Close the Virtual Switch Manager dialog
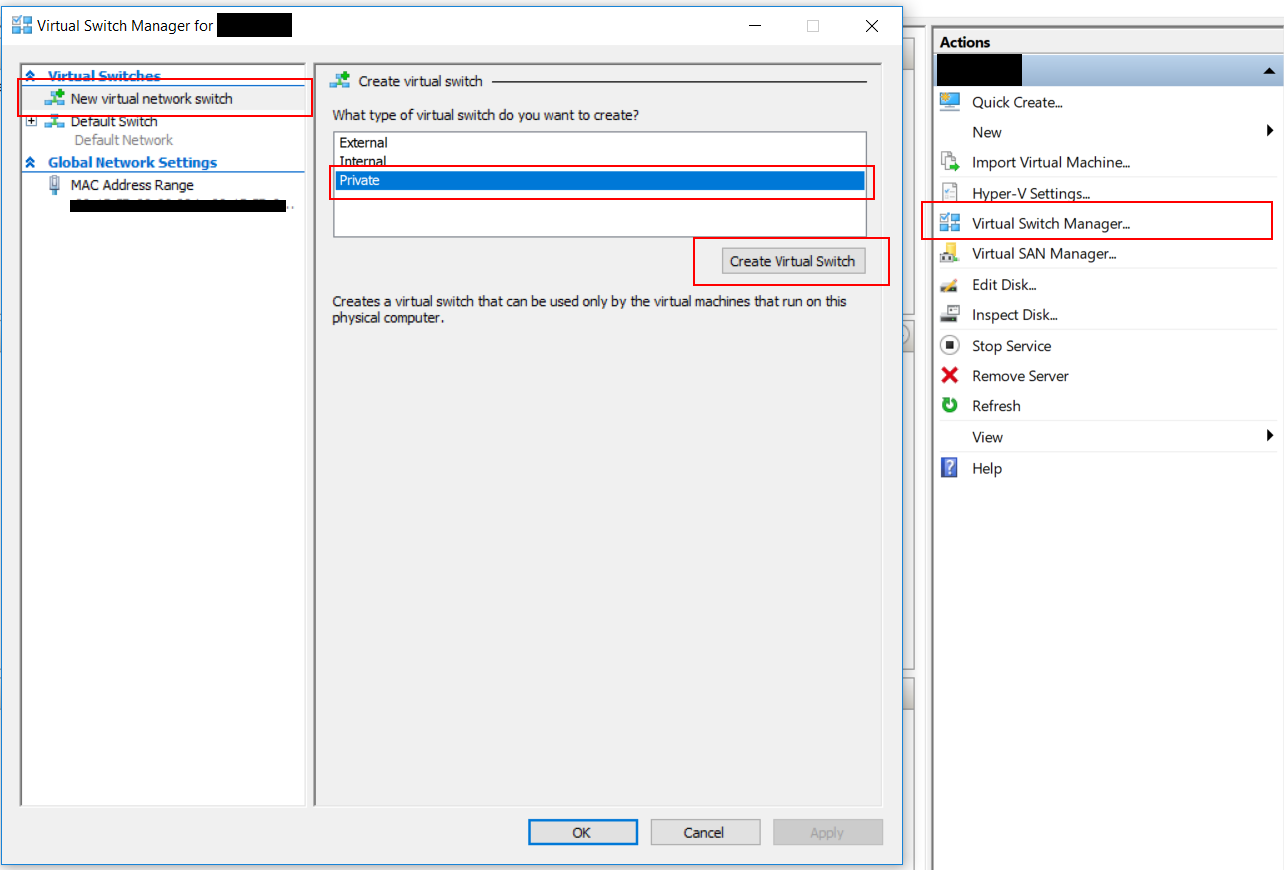 [x=872, y=26]
